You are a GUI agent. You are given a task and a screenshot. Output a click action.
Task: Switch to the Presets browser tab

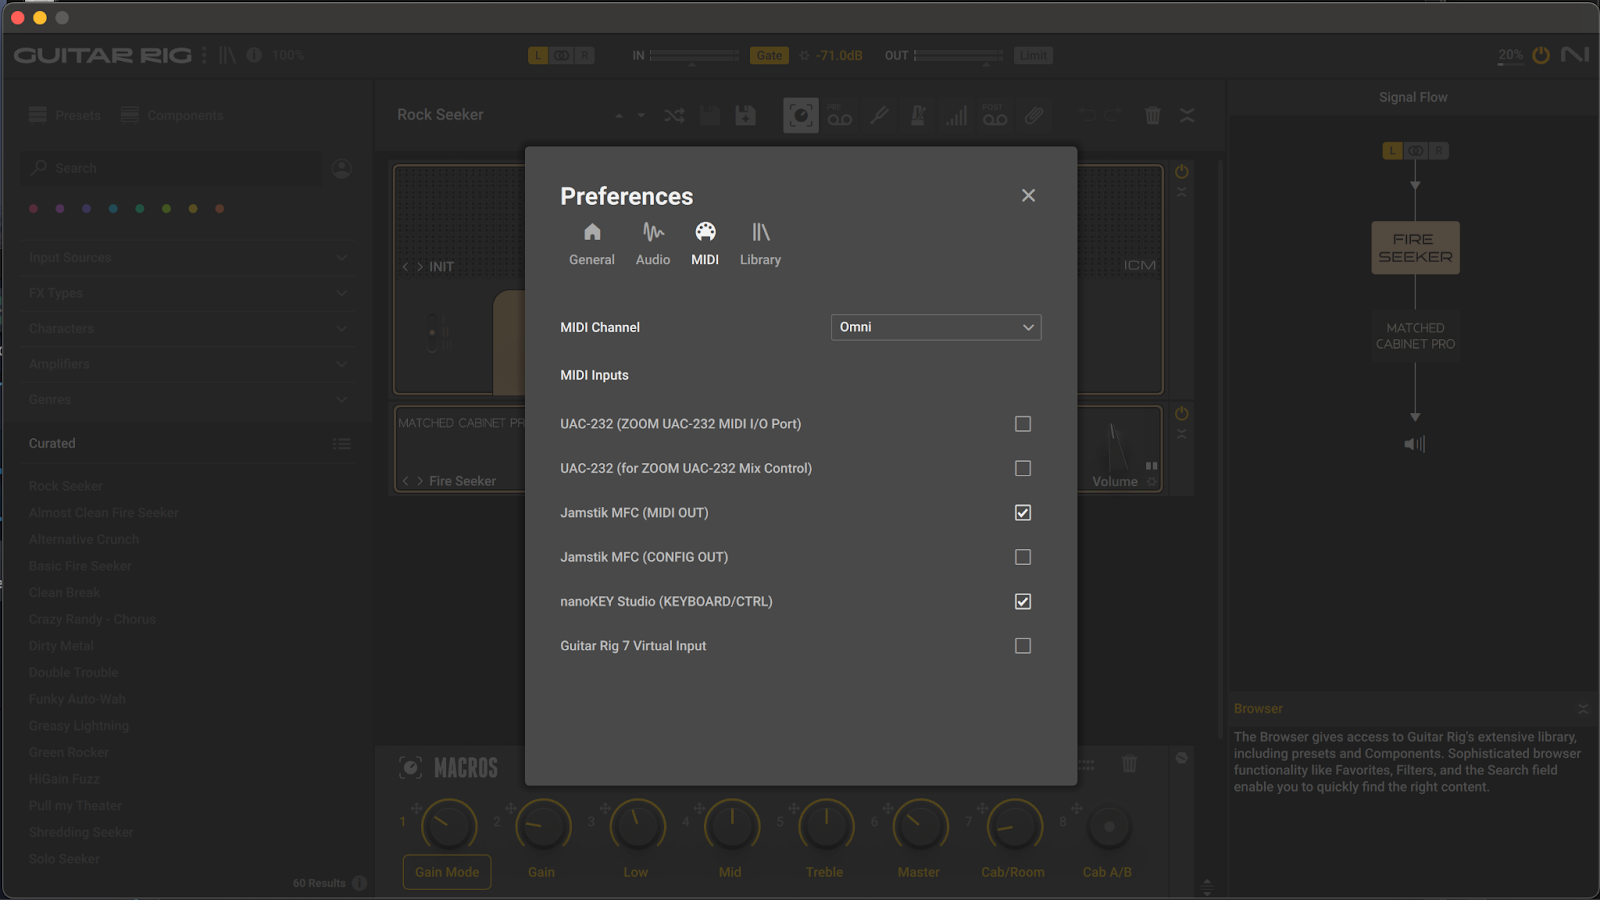click(x=65, y=115)
